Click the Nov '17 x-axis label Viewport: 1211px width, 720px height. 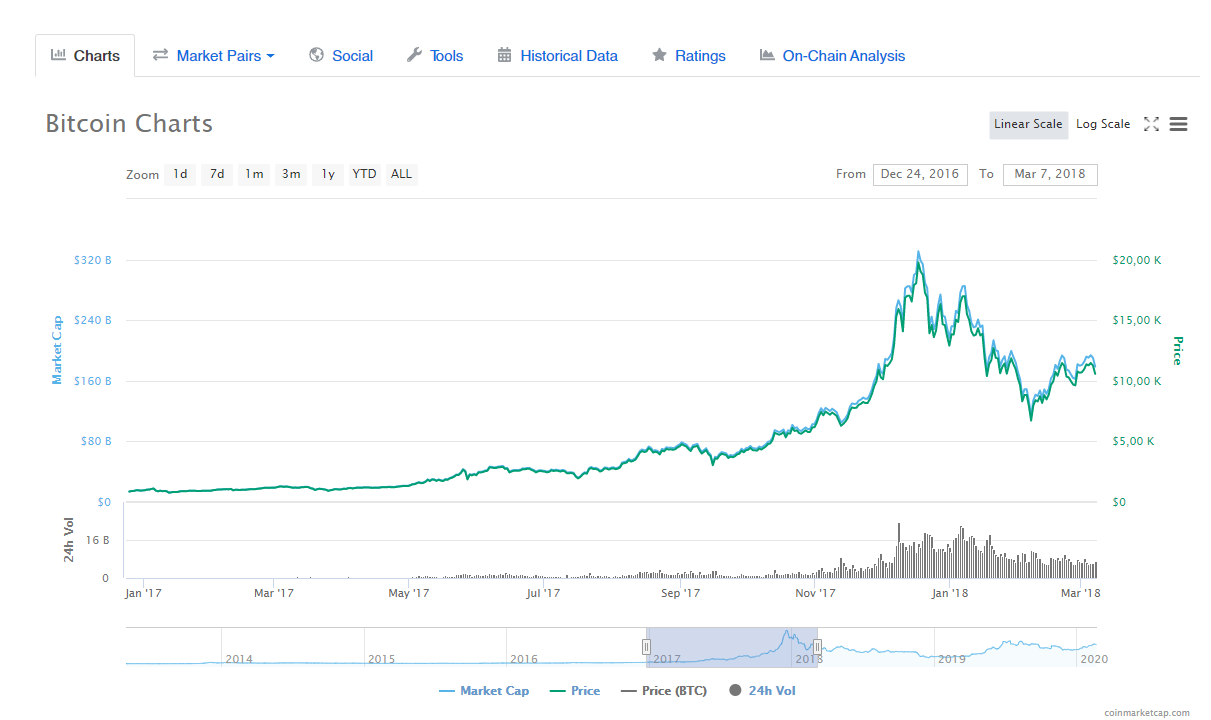(x=816, y=593)
